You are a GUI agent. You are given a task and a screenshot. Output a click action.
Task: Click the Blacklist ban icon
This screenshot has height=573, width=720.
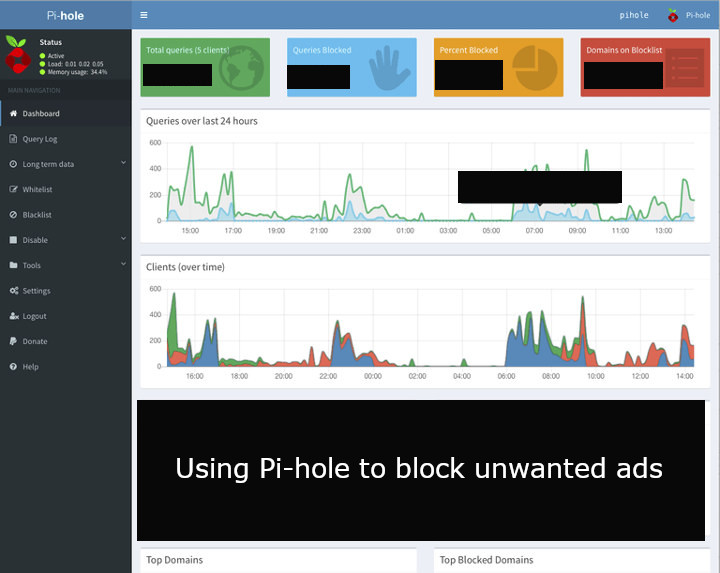tap(13, 214)
